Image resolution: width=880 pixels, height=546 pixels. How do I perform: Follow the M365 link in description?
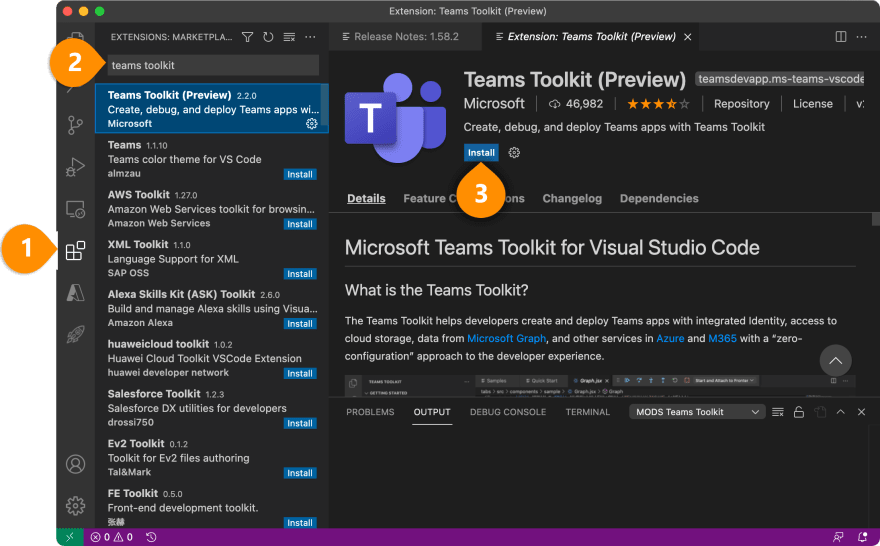tap(722, 338)
